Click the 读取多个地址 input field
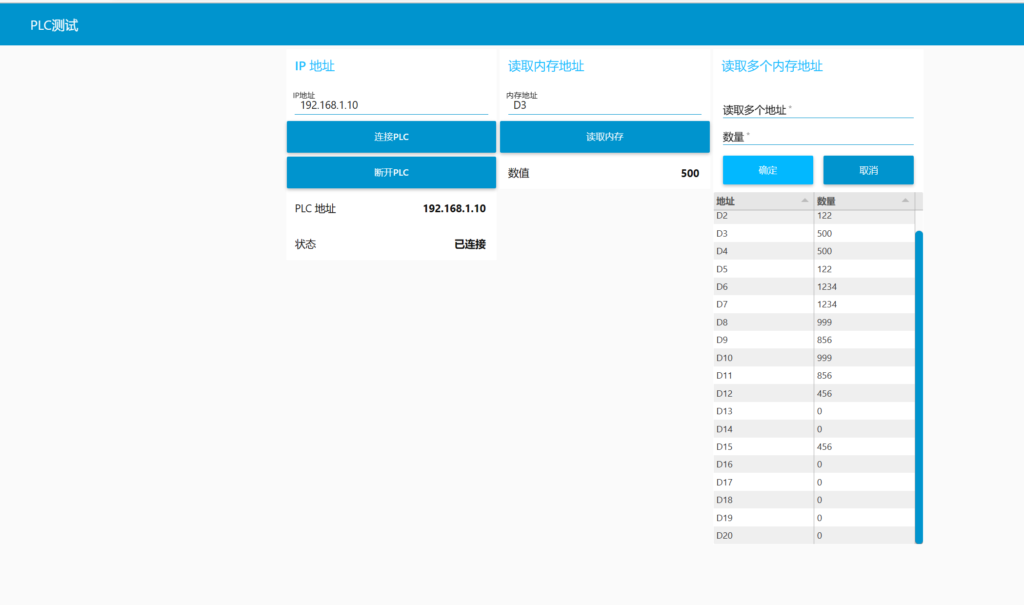This screenshot has width=1024, height=605. point(817,109)
